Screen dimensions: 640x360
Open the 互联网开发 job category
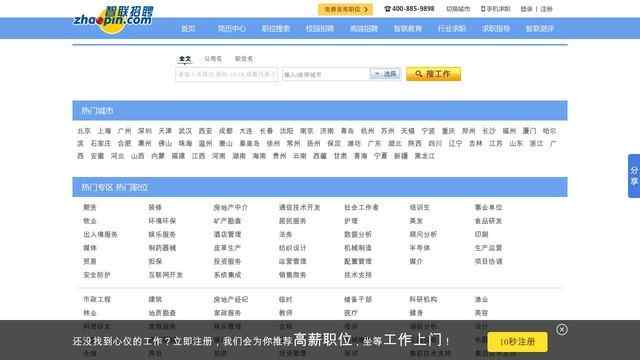[165, 275]
